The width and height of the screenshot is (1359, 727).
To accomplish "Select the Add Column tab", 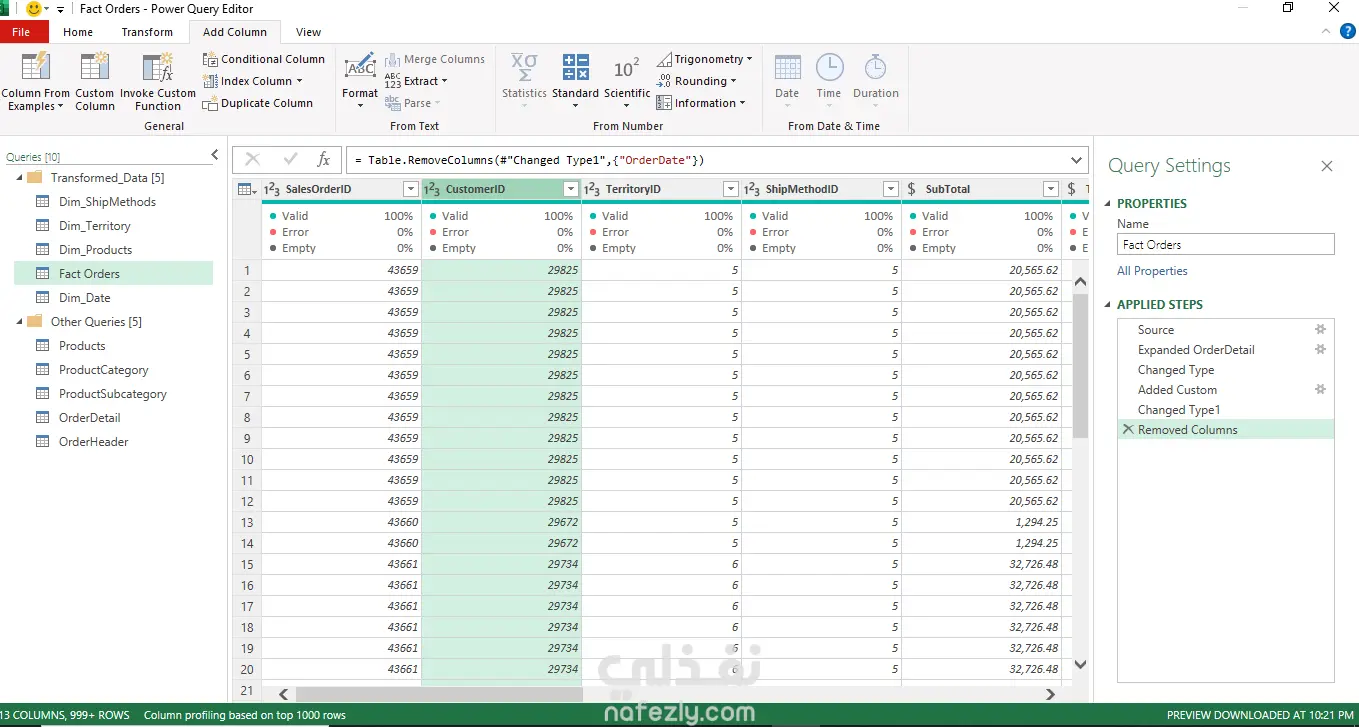I will [x=235, y=32].
